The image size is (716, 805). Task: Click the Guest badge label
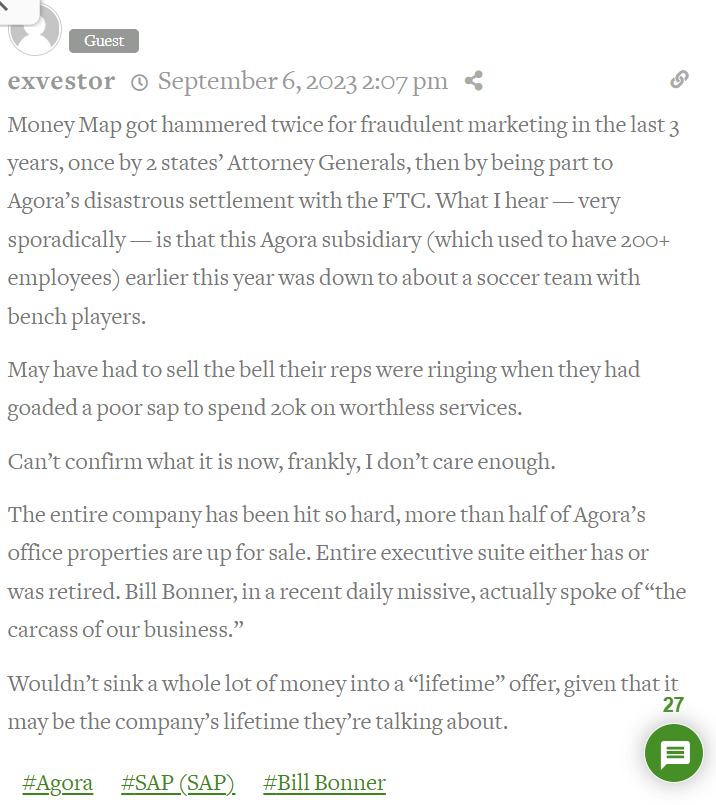point(104,41)
